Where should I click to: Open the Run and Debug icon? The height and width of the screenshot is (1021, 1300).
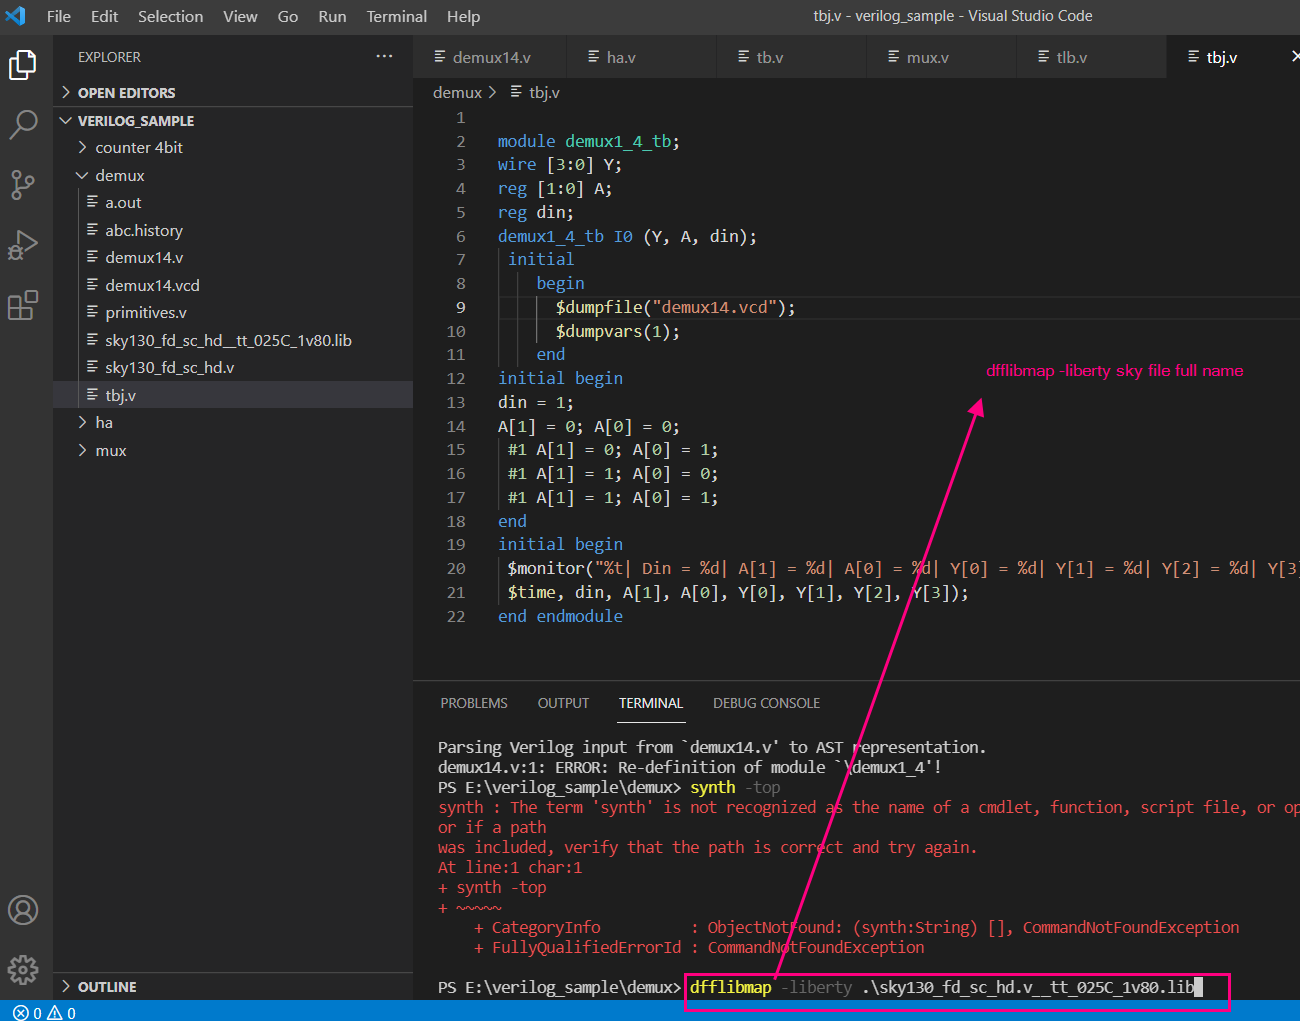coord(23,245)
